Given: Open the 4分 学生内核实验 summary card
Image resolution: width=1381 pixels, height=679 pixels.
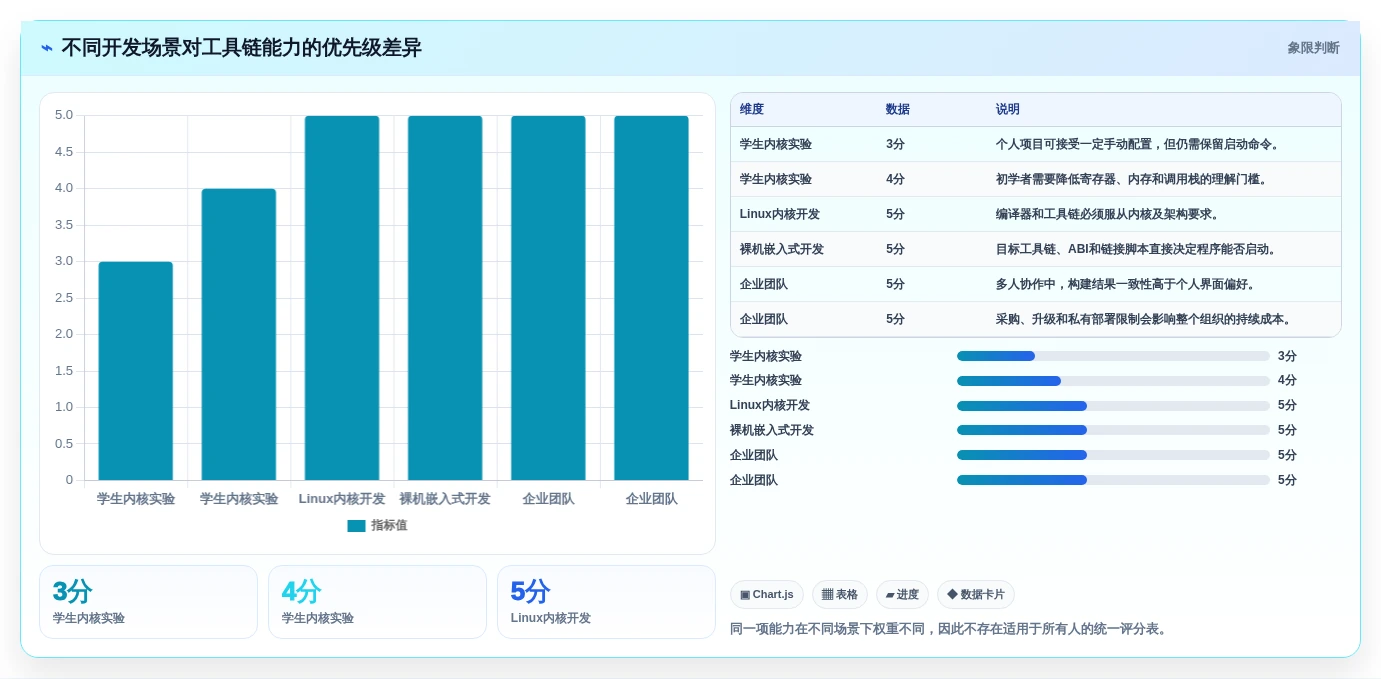Looking at the screenshot, I should click(377, 602).
